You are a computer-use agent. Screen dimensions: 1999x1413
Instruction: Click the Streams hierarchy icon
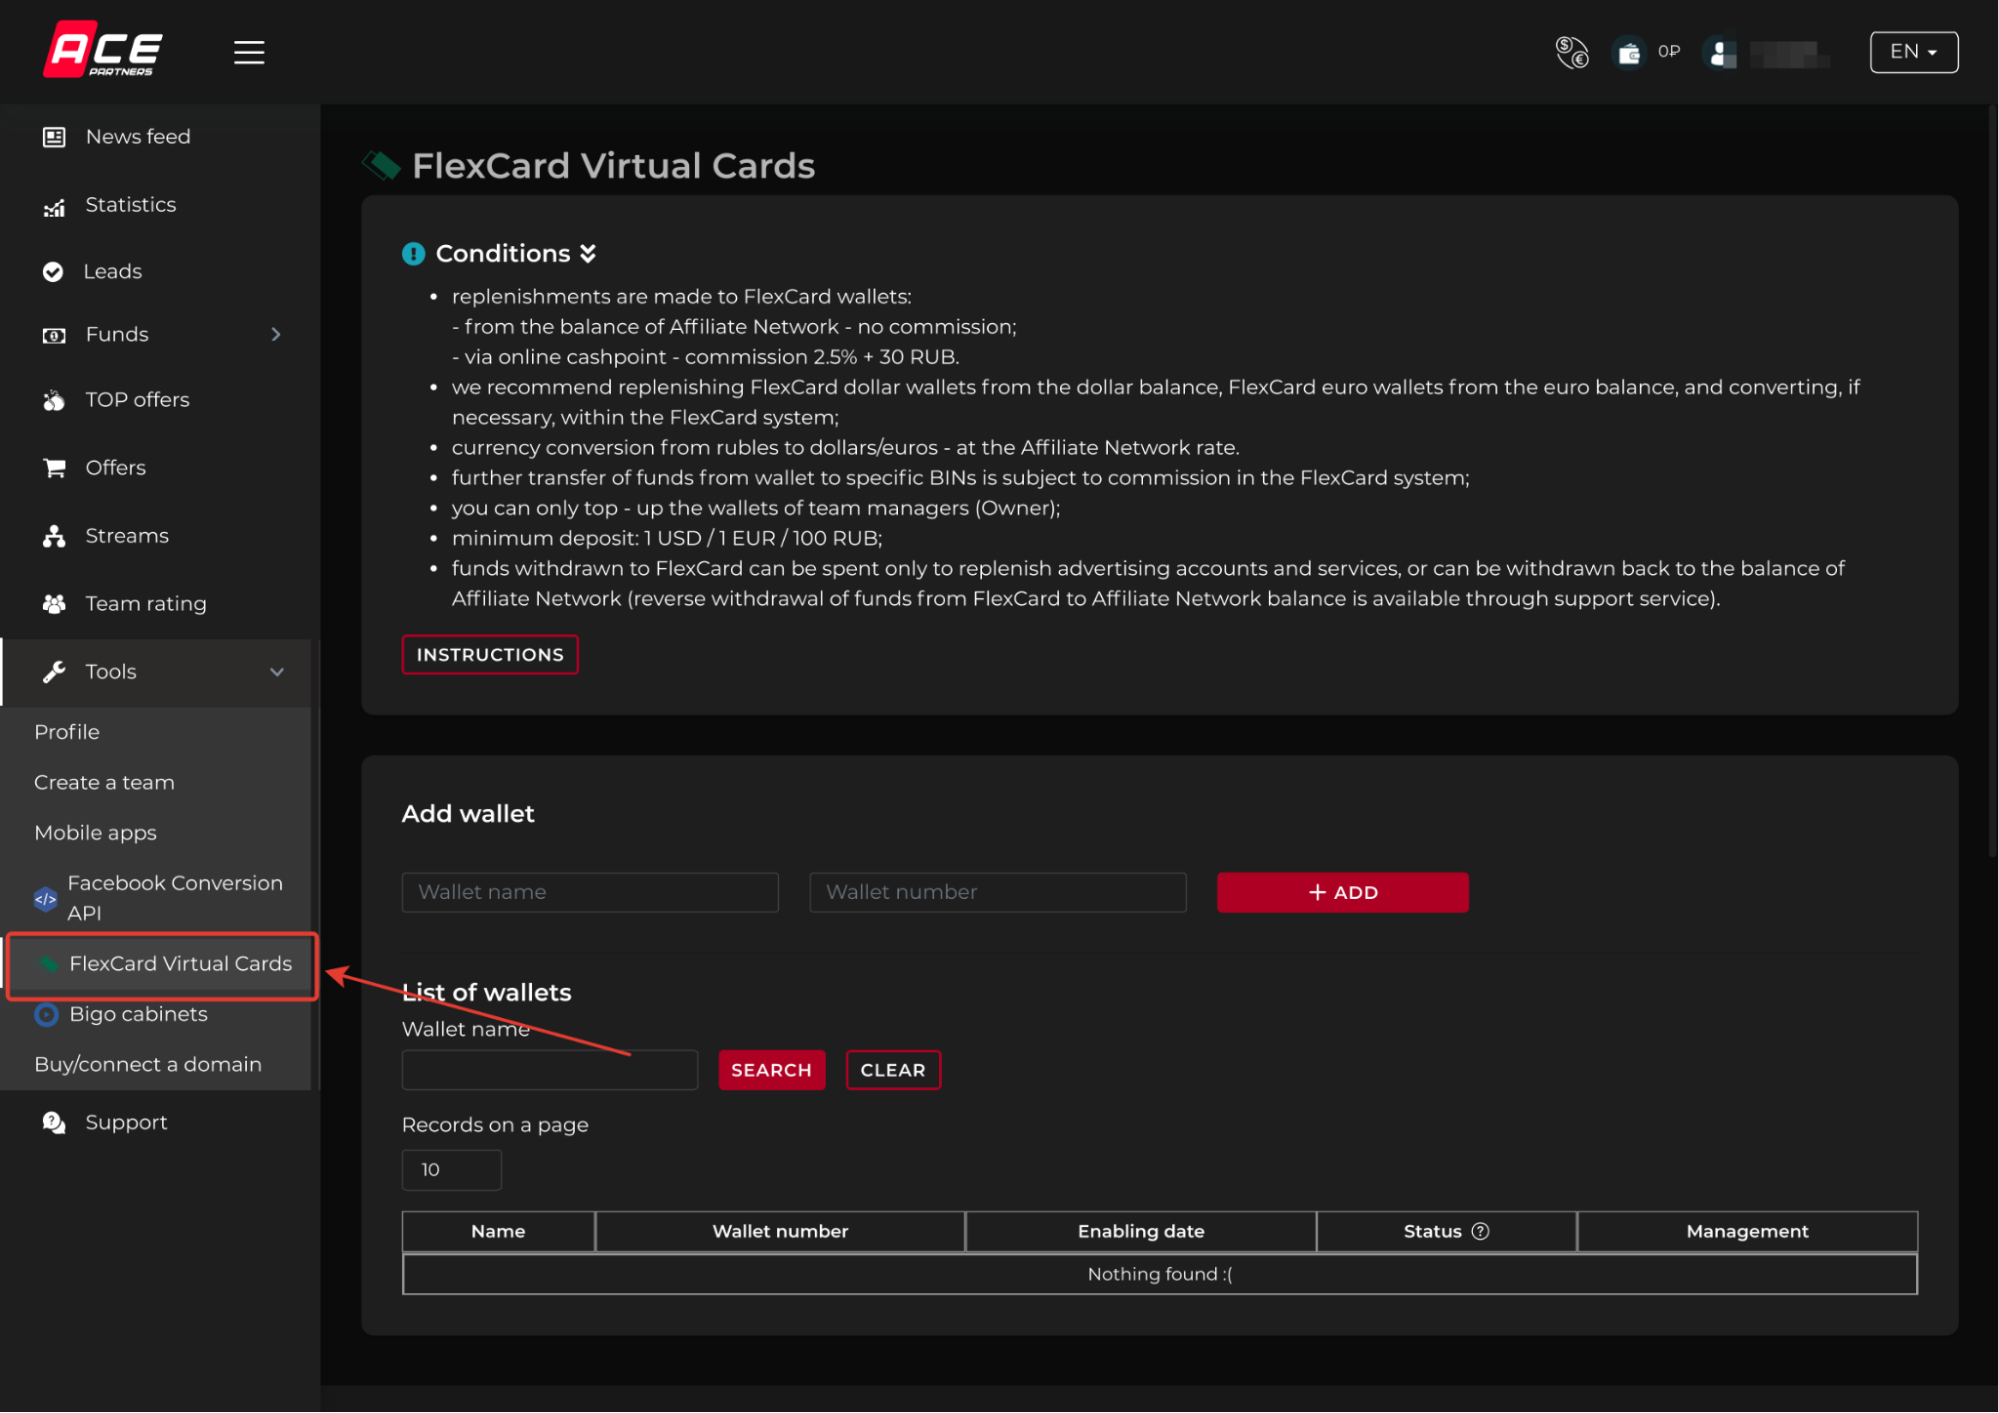tap(54, 536)
